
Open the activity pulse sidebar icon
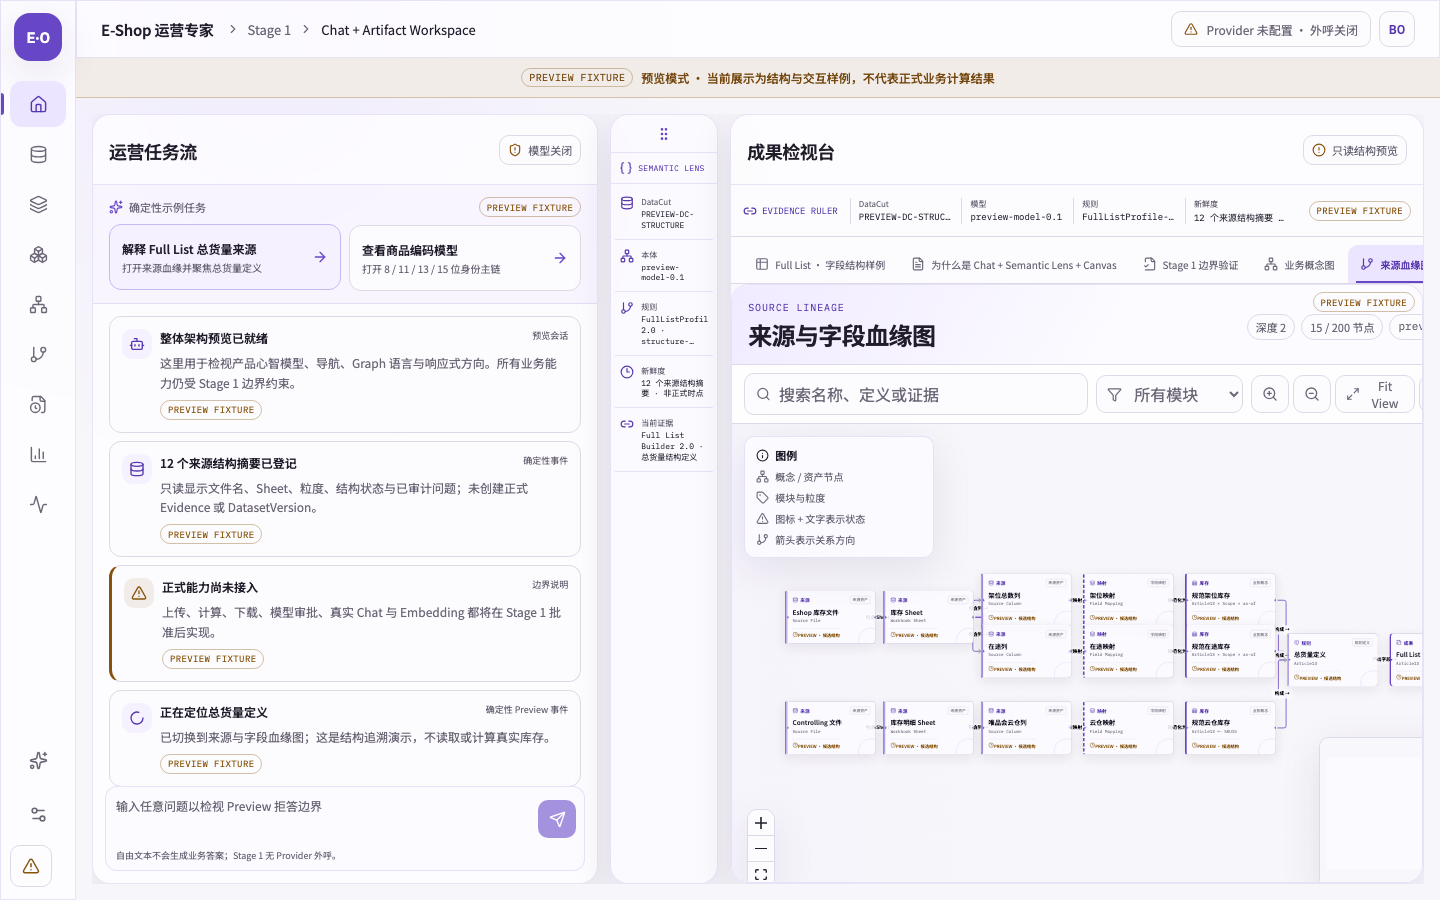(x=38, y=504)
